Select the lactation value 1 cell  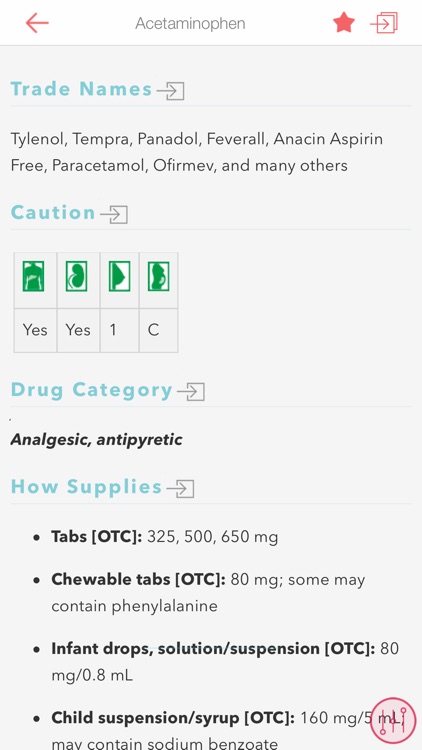(120, 330)
